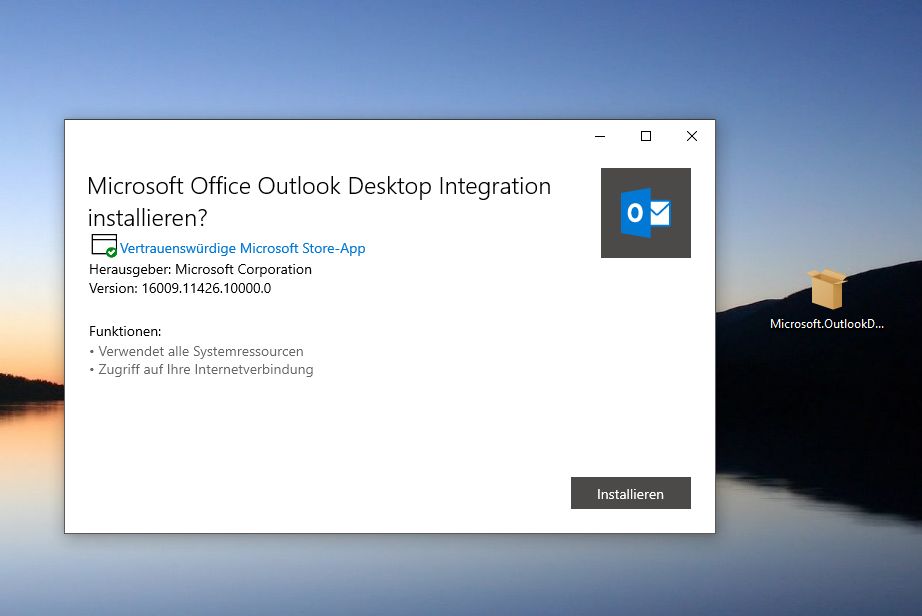
Task: Click the Outlook logo tile in the installer
Action: tap(646, 213)
